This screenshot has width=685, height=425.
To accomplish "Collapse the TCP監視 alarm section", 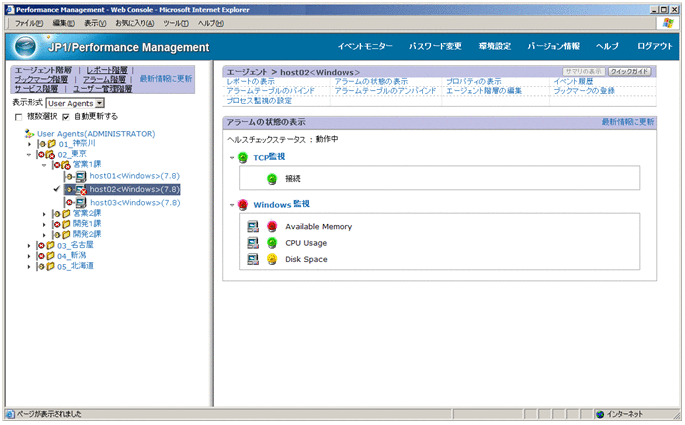I will [x=232, y=158].
